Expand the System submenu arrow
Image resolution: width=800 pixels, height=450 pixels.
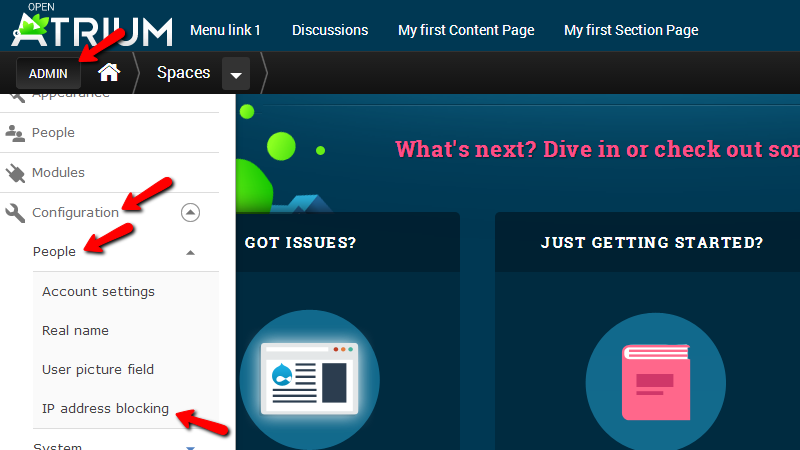(190, 446)
